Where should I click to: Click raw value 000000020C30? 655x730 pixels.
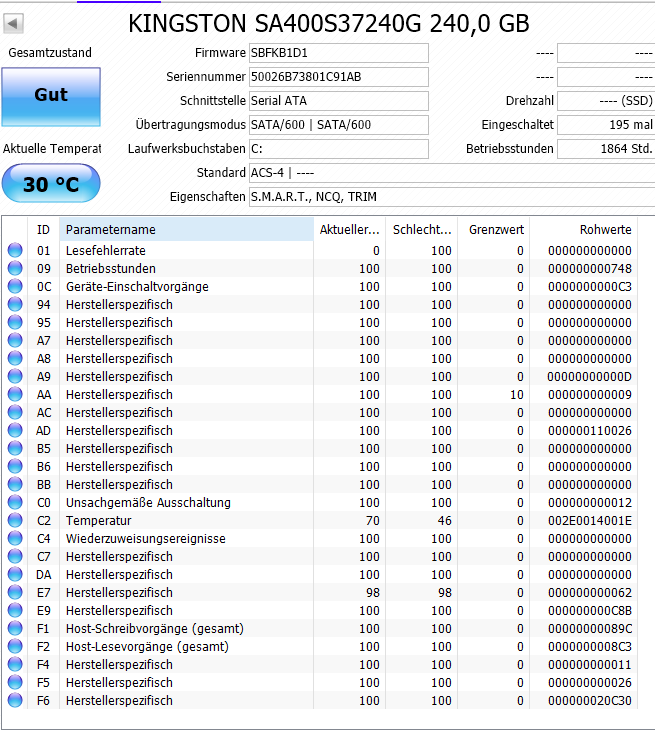click(x=590, y=701)
